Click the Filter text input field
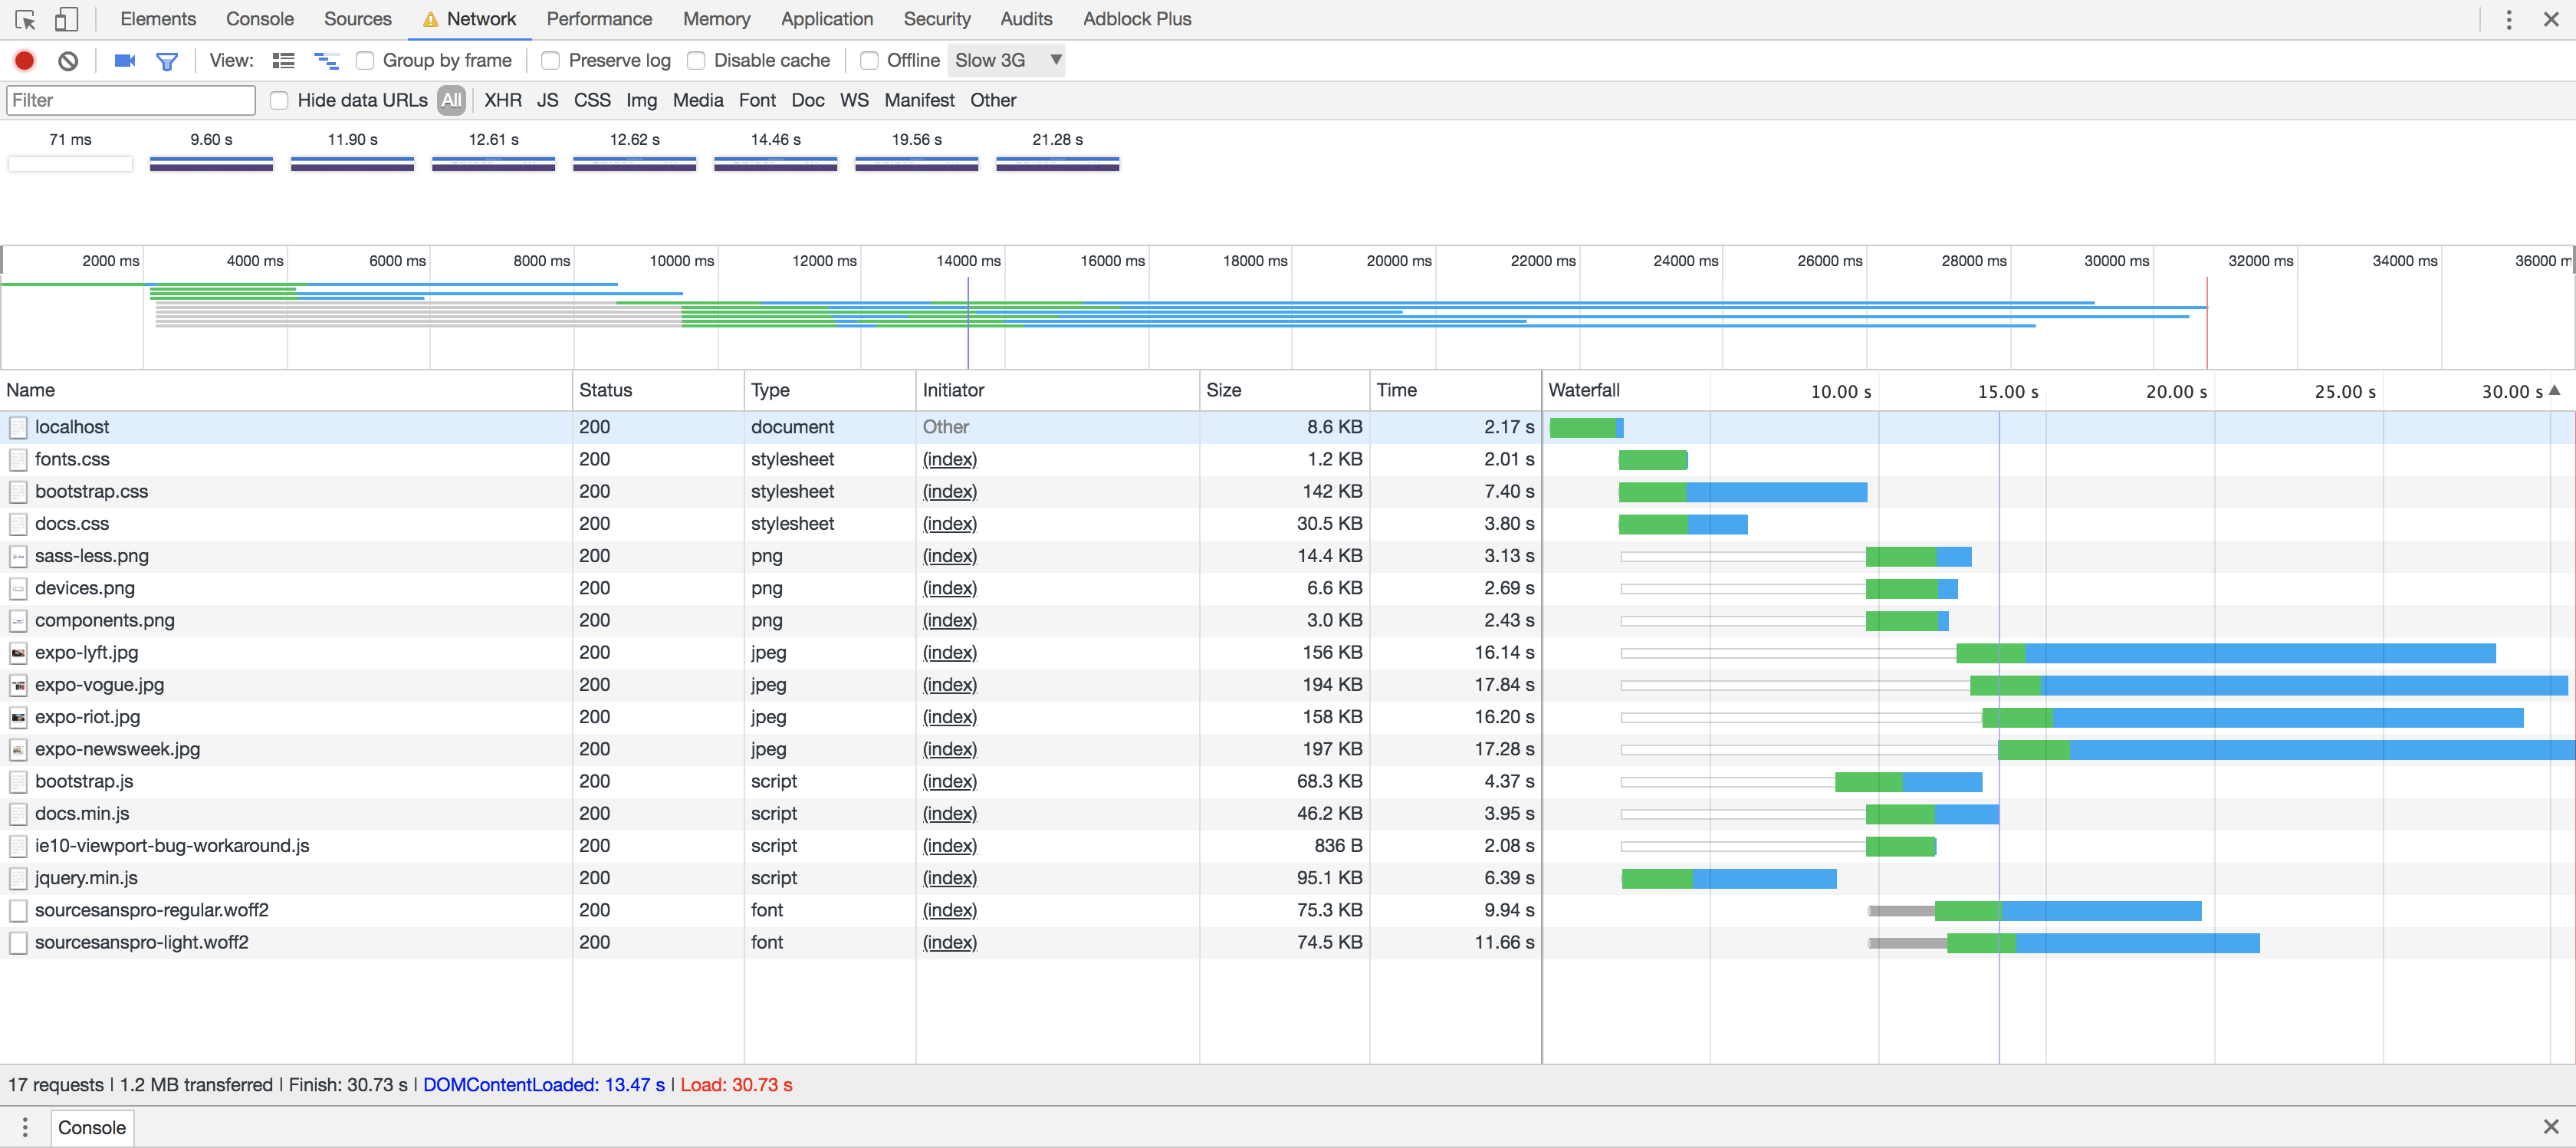 (x=130, y=100)
